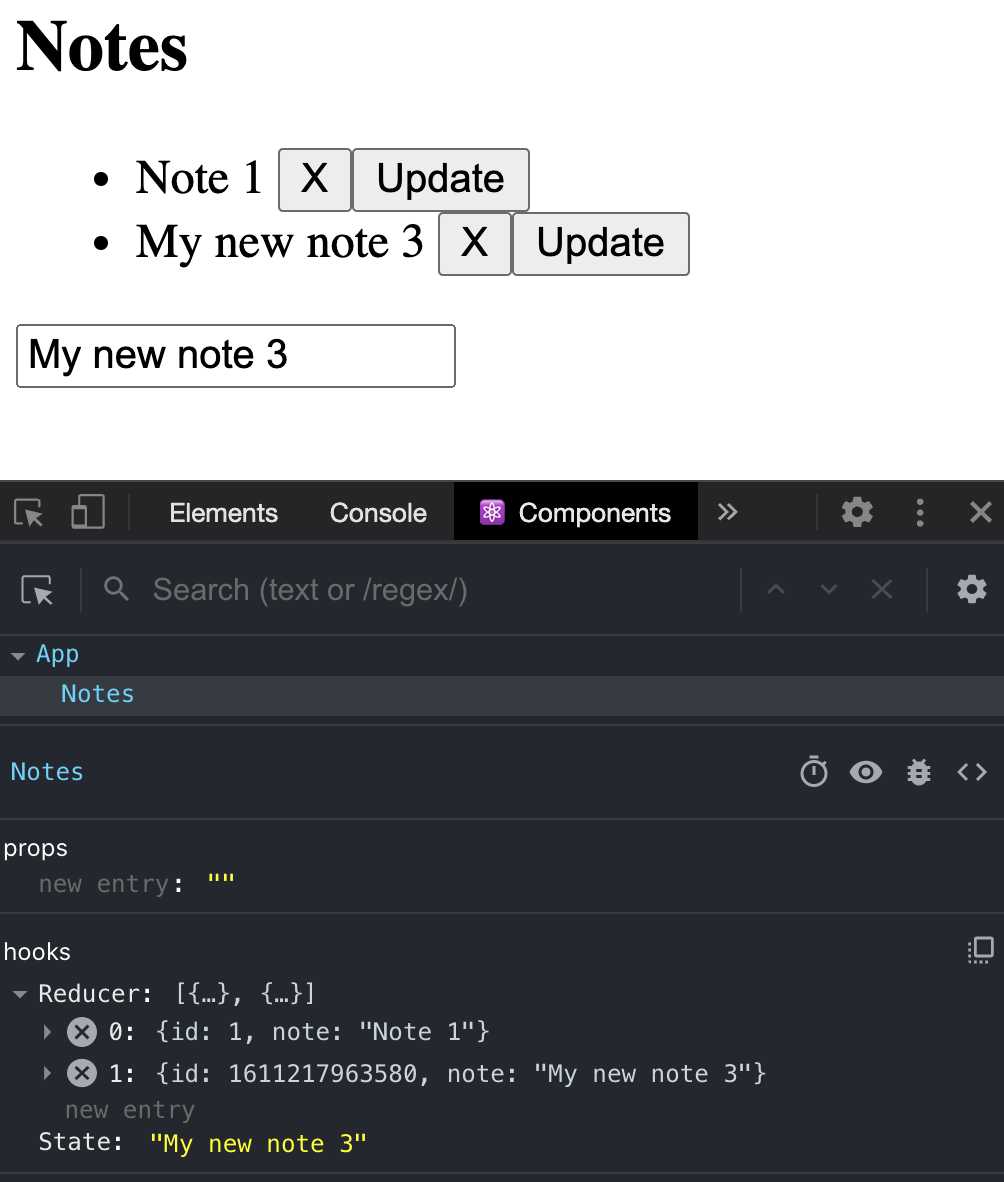The image size is (1004, 1182).
Task: Collapse the App component tree node
Action: [x=18, y=656]
